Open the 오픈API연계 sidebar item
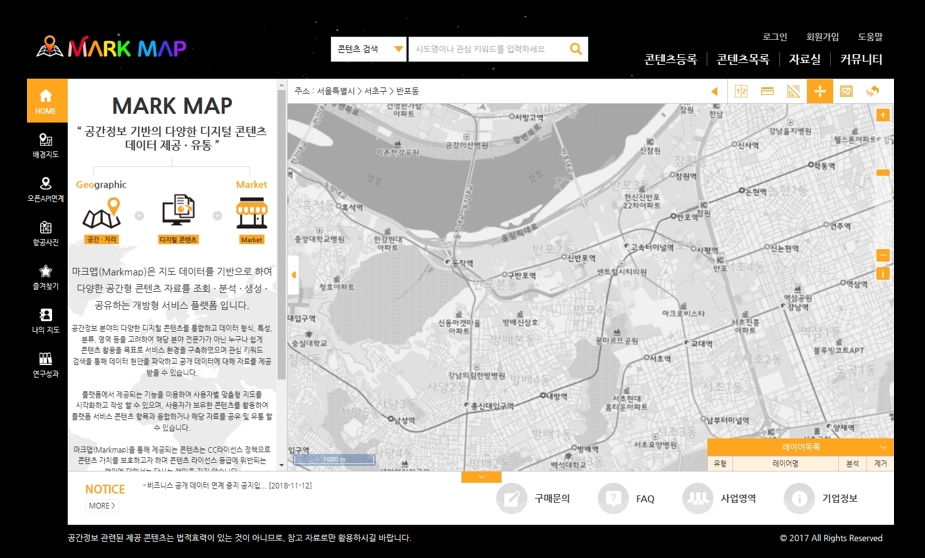This screenshot has width=925, height=558. click(x=45, y=189)
